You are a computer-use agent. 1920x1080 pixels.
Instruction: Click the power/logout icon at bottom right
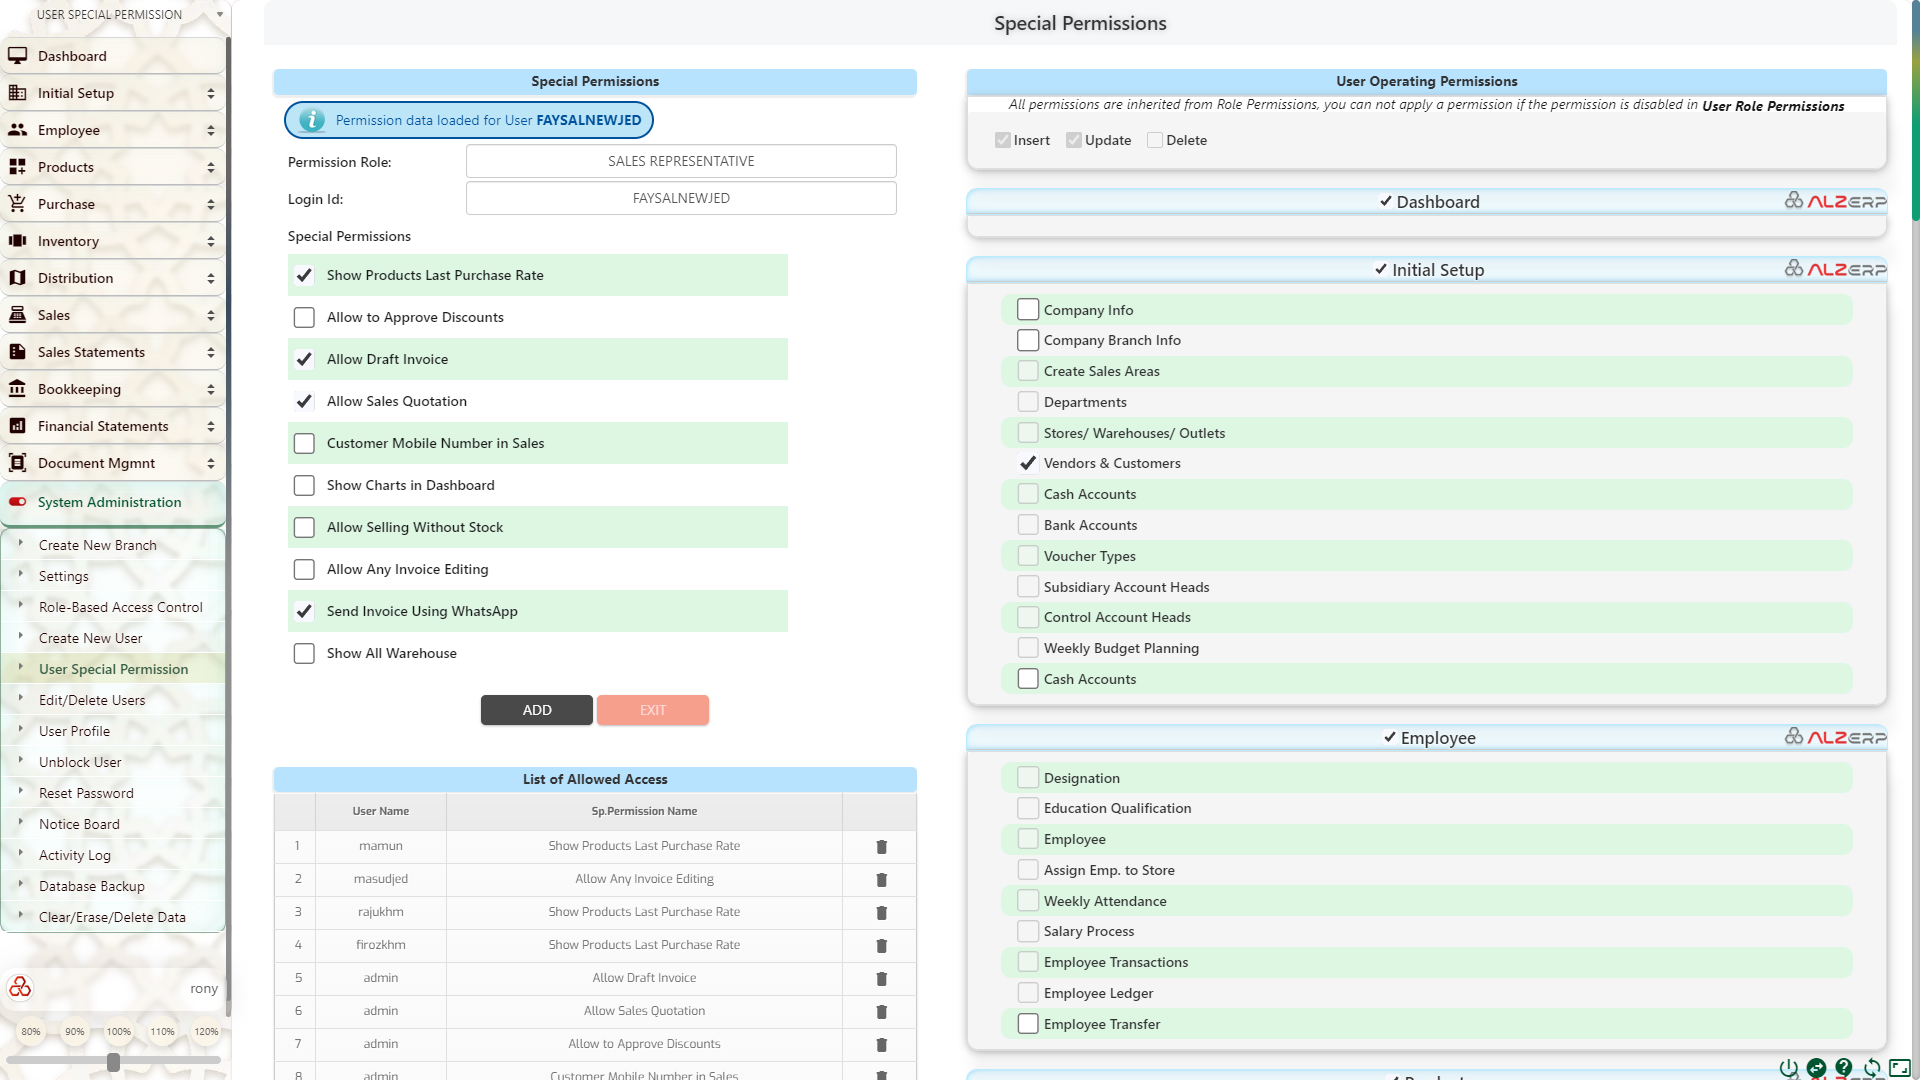(x=1790, y=1067)
